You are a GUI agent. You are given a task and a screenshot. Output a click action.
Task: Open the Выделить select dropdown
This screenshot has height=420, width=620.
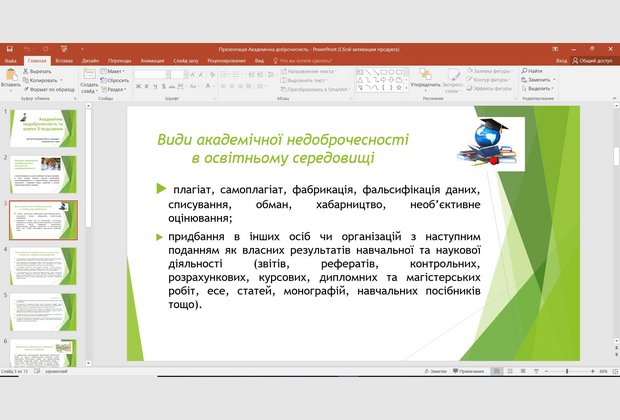[x=538, y=89]
